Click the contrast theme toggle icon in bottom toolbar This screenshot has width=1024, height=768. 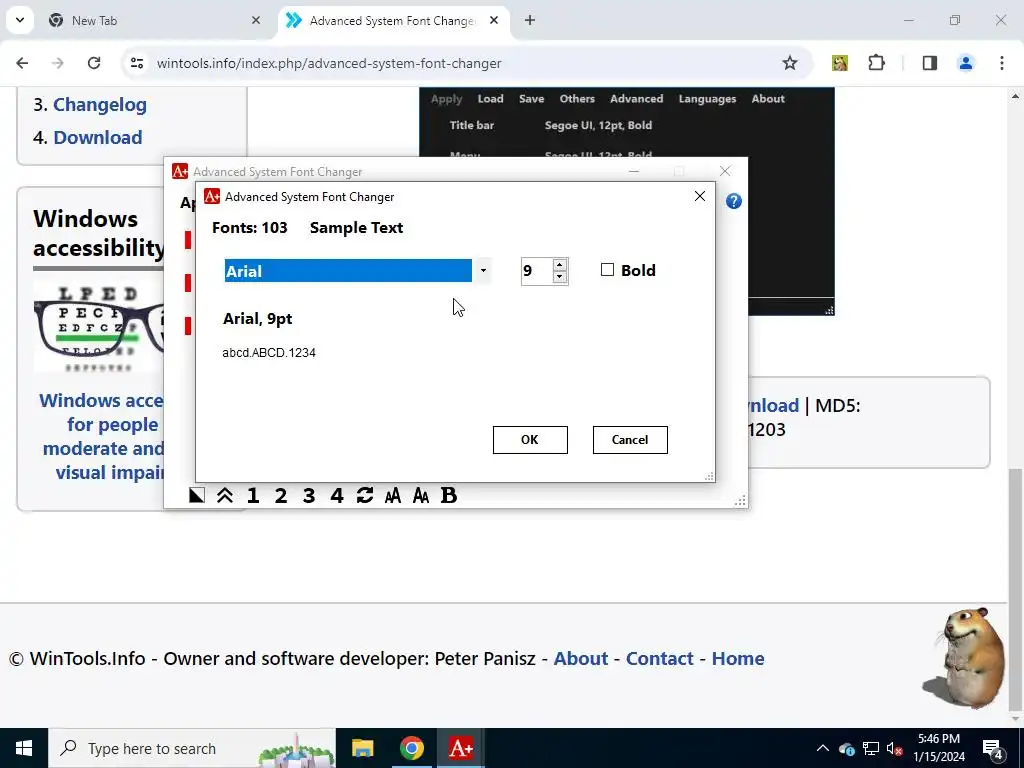pos(197,496)
